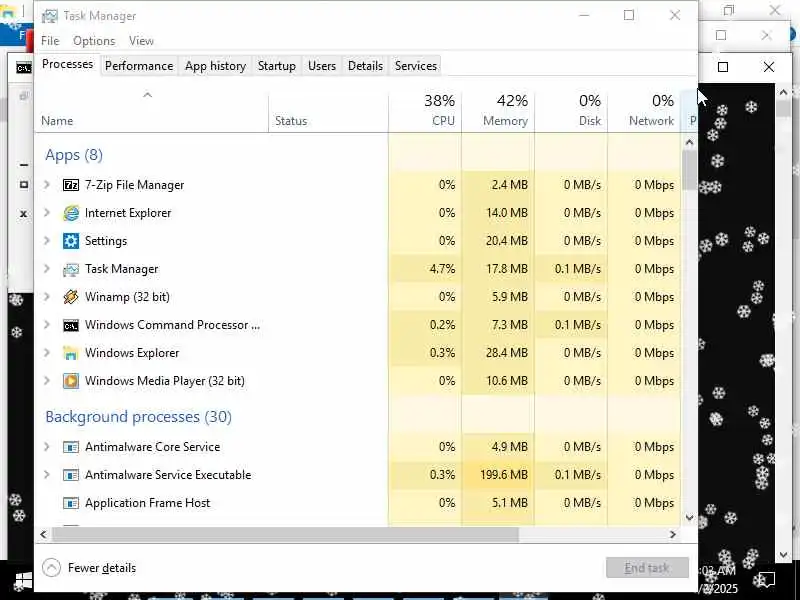This screenshot has width=800, height=600.
Task: Click the process list scroll down arrow
Action: pos(689,517)
